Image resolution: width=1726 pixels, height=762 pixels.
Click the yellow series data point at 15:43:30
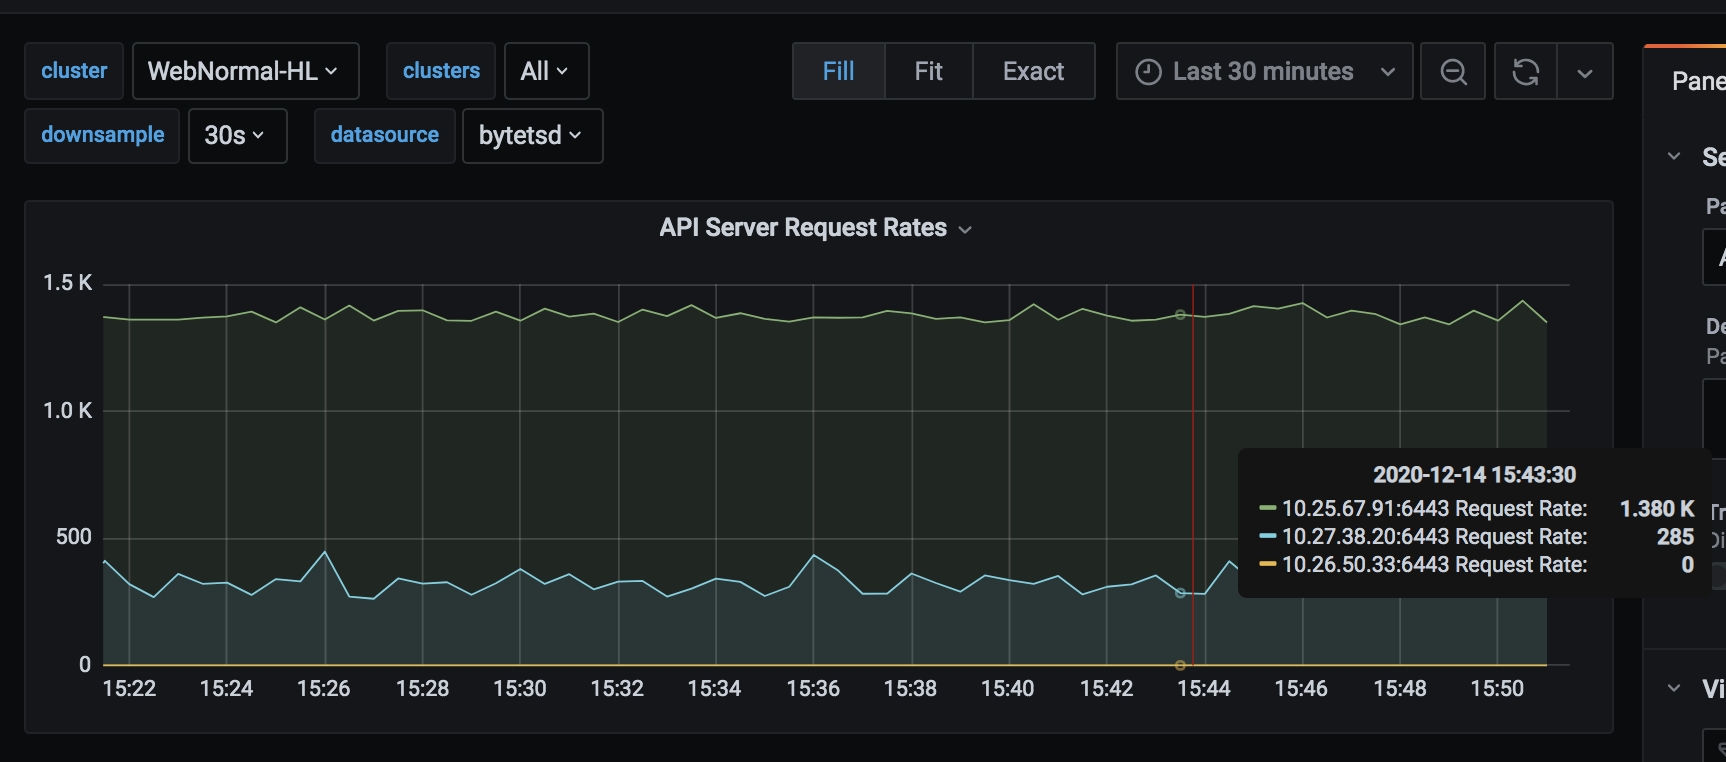(x=1180, y=665)
